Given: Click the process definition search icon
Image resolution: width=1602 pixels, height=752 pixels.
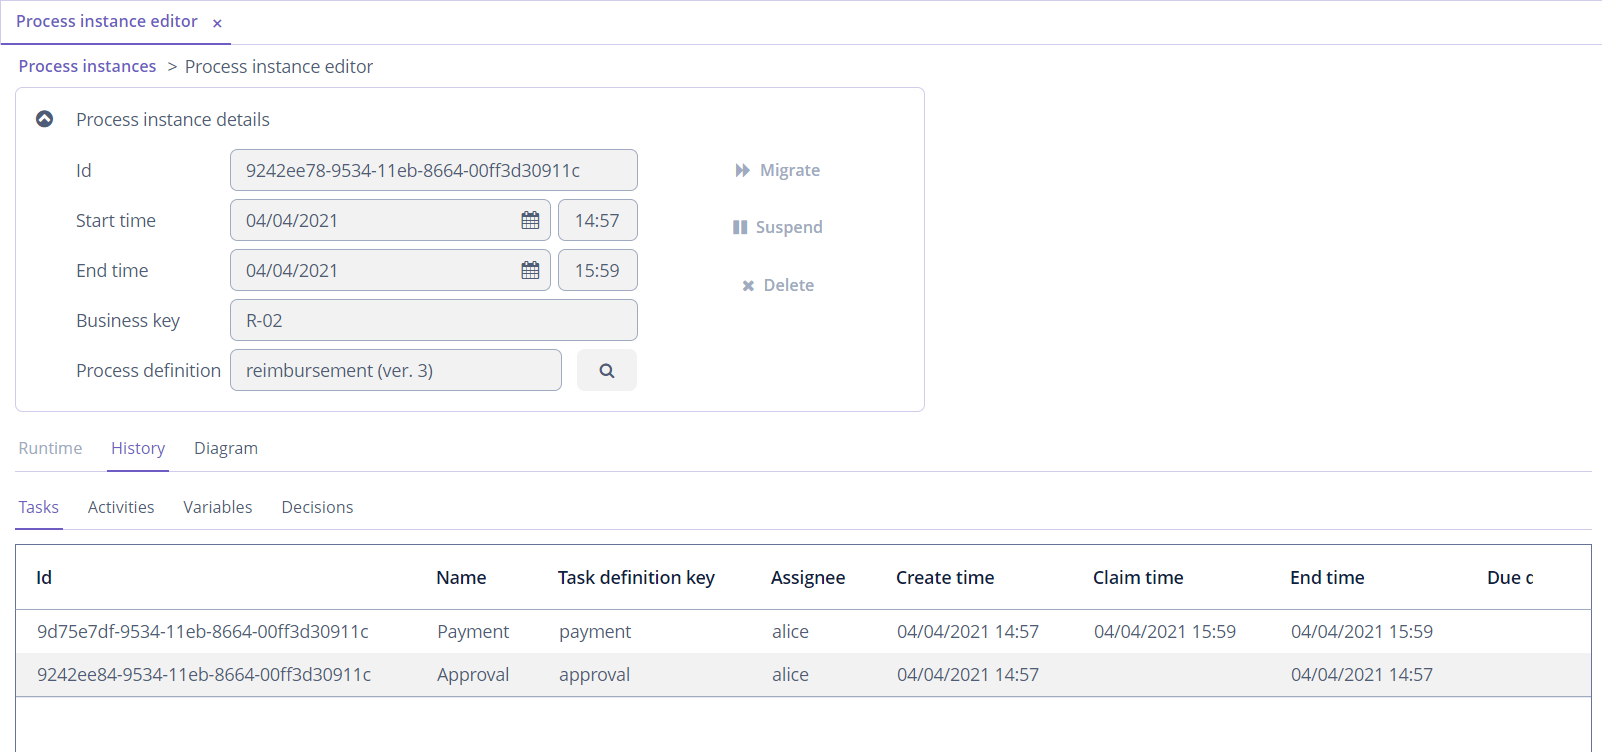Looking at the screenshot, I should click(607, 370).
